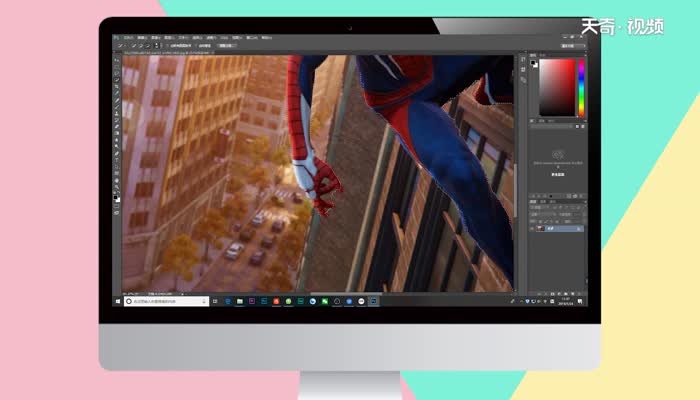Toggle the Auto-Enhance checkbox
The width and height of the screenshot is (700, 400).
click(x=196, y=46)
